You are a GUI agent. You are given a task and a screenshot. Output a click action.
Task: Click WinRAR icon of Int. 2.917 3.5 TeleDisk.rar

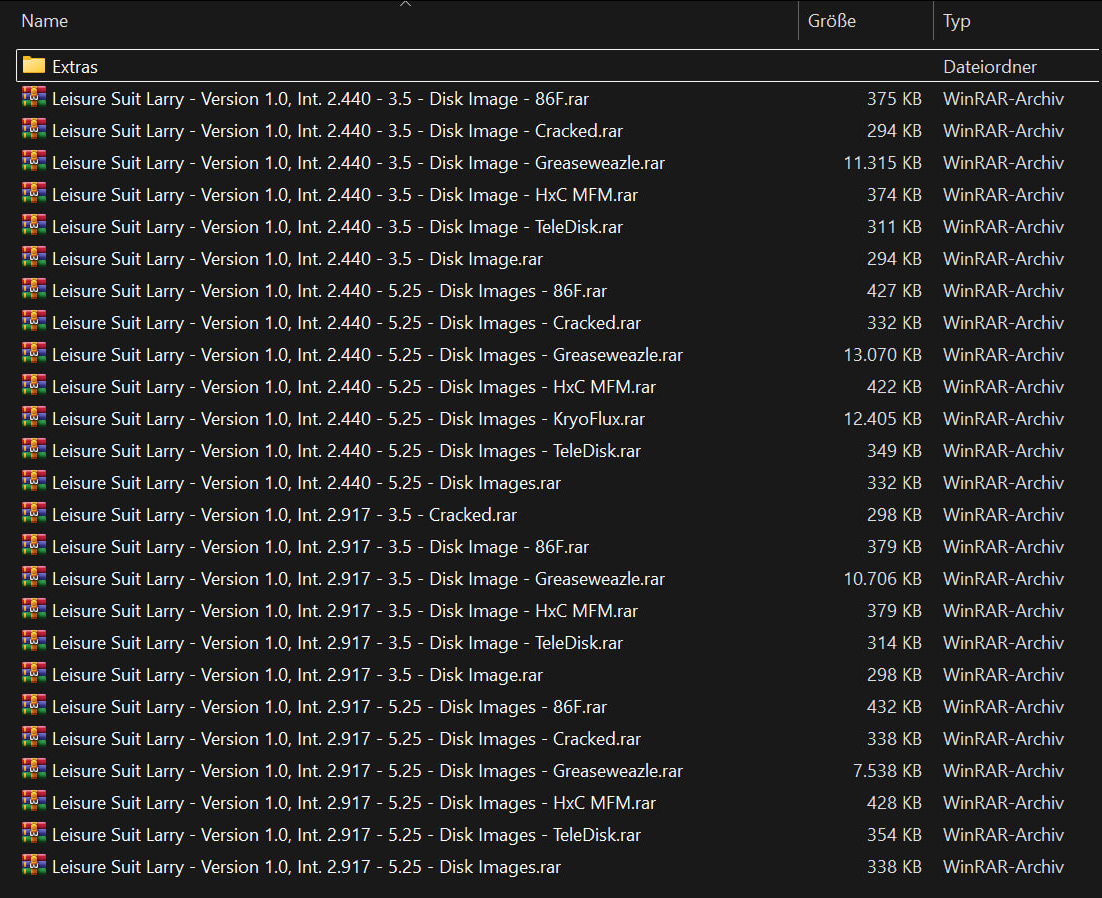point(34,642)
